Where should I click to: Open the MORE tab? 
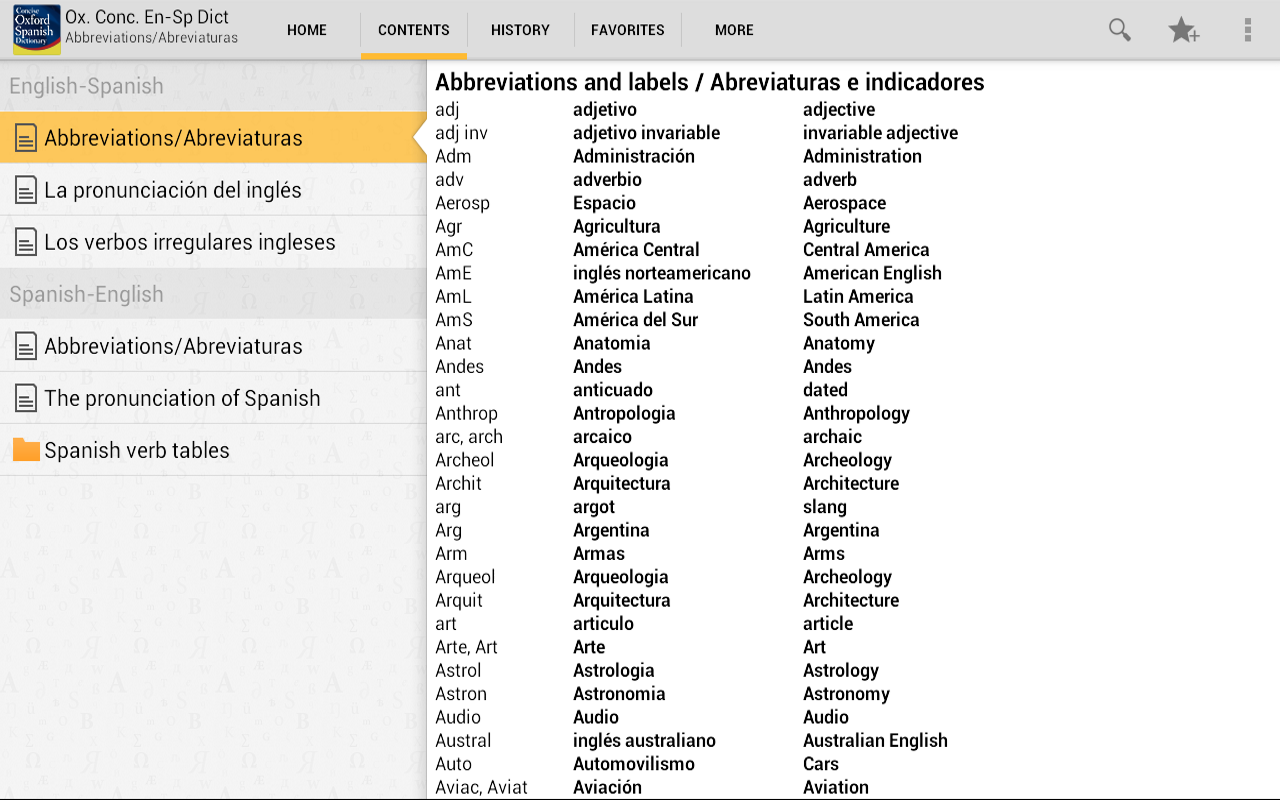[734, 30]
